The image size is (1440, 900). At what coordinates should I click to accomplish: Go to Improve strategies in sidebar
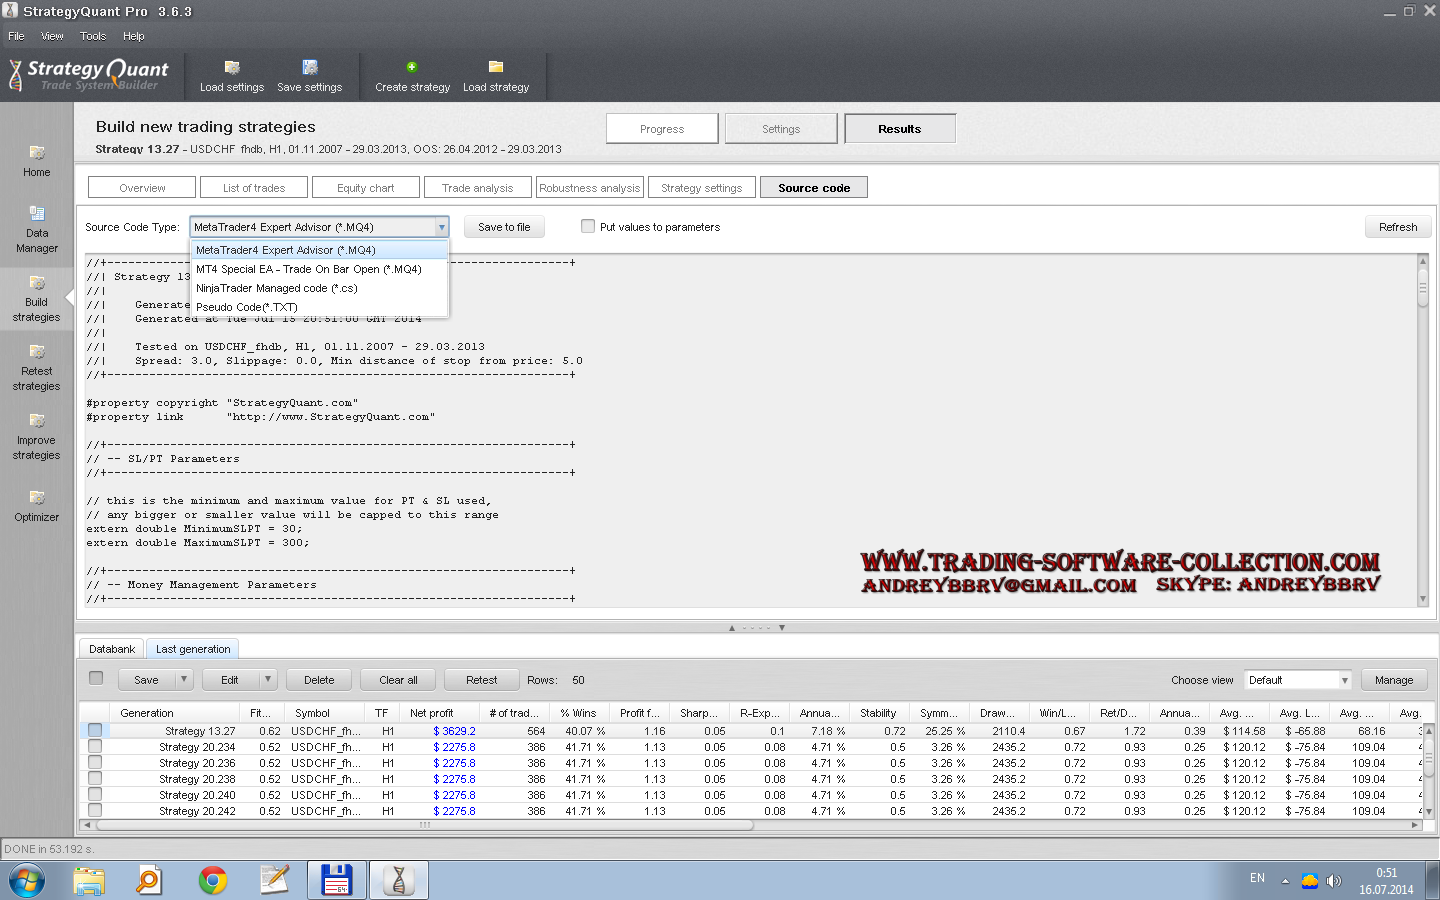click(x=37, y=421)
